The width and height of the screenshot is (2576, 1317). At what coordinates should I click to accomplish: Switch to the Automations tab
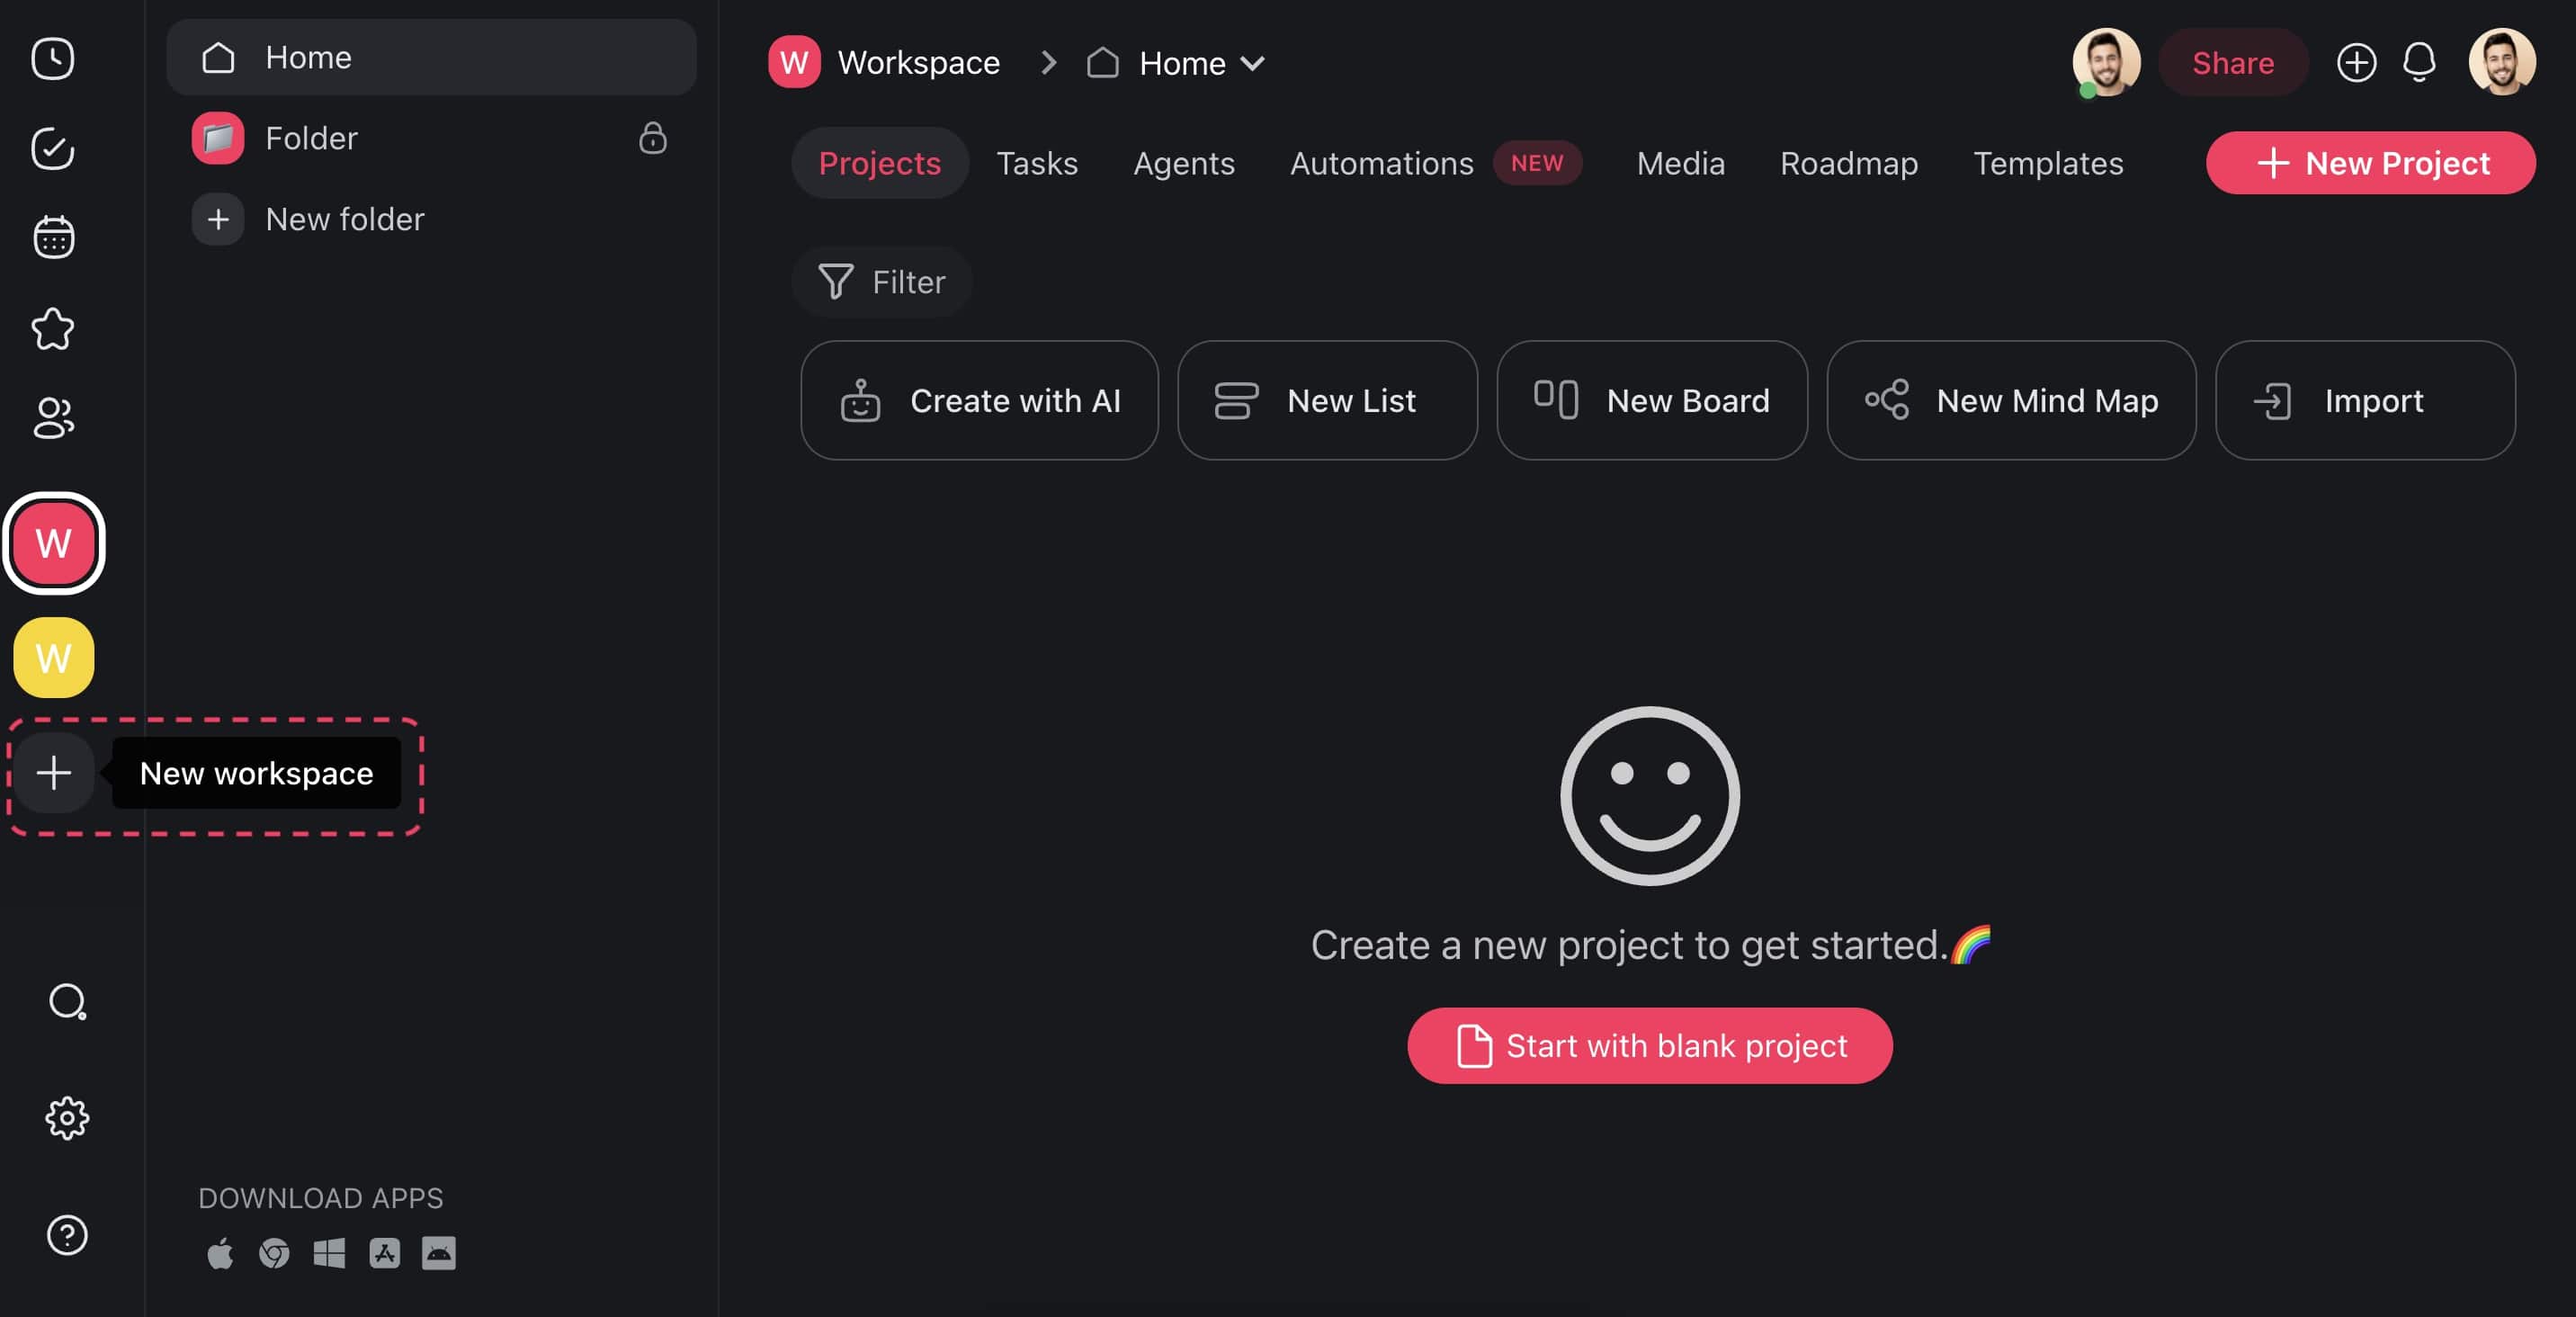[1381, 163]
